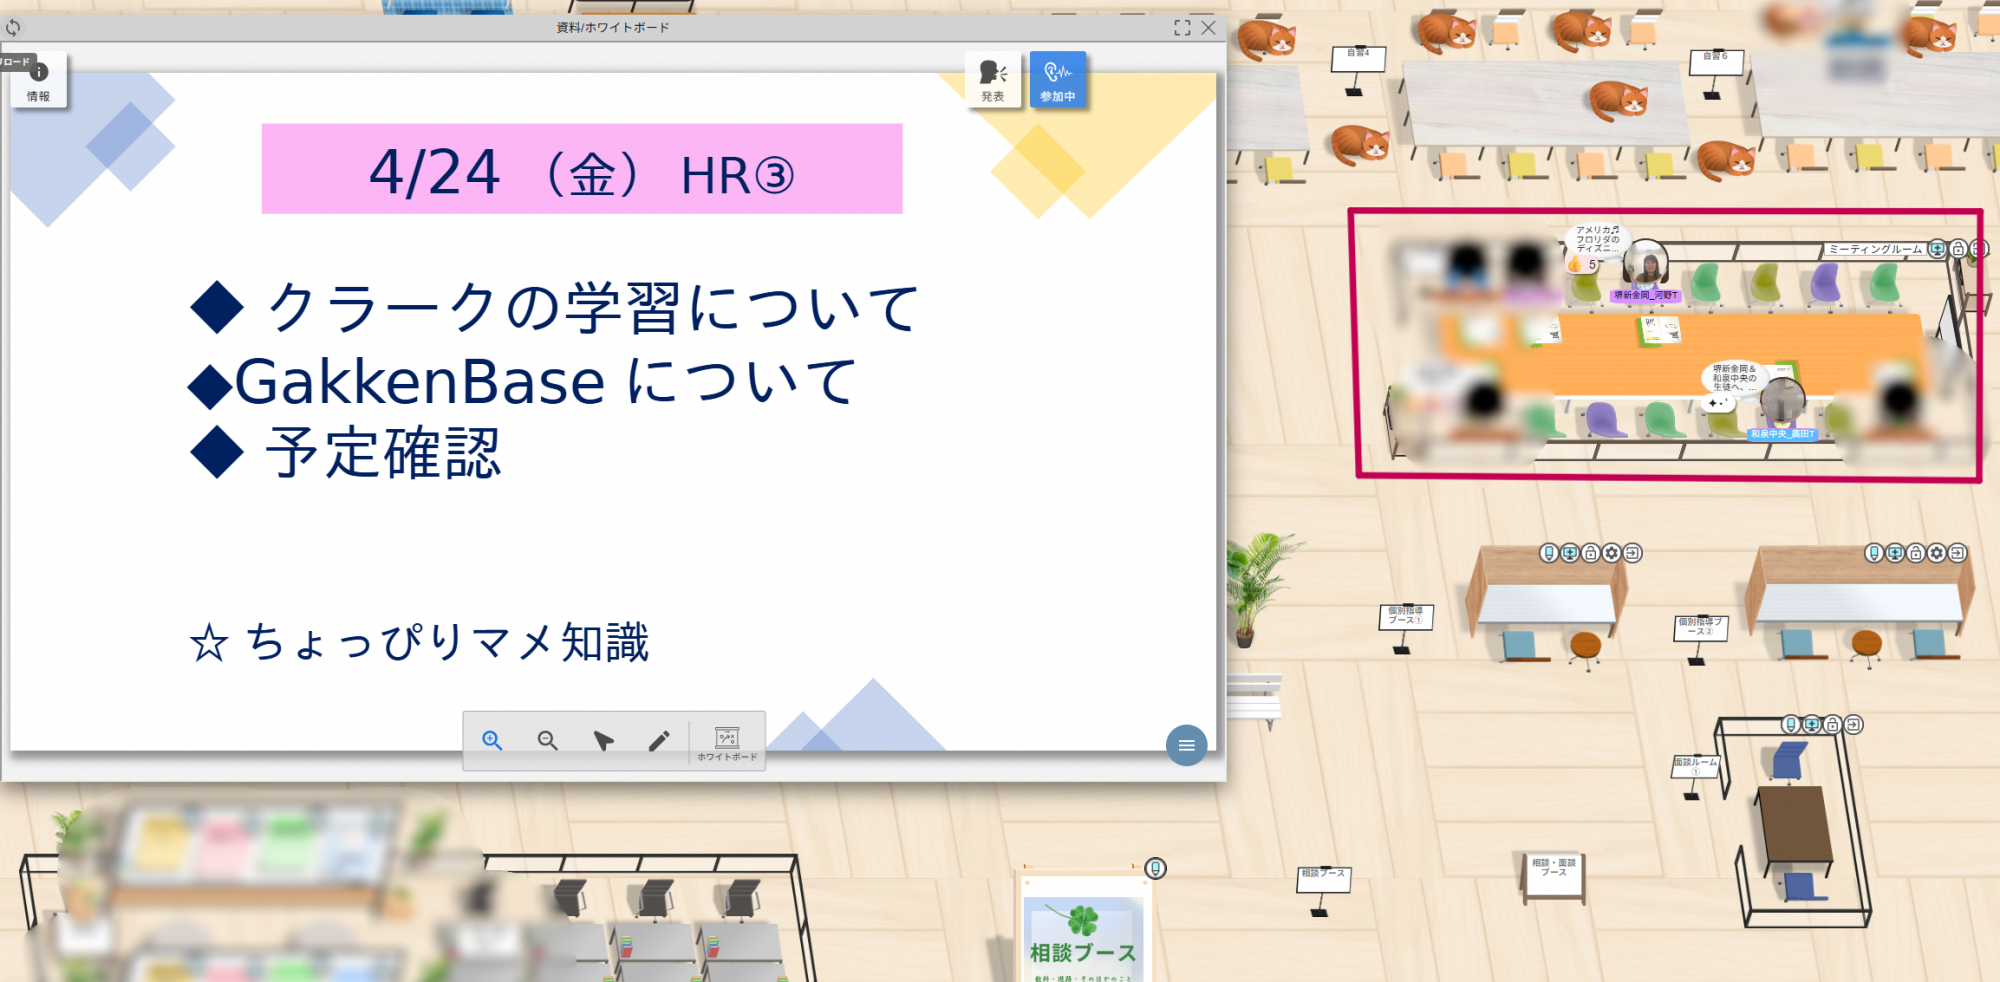Open the 情報 info panel
The height and width of the screenshot is (982, 2000).
[39, 80]
